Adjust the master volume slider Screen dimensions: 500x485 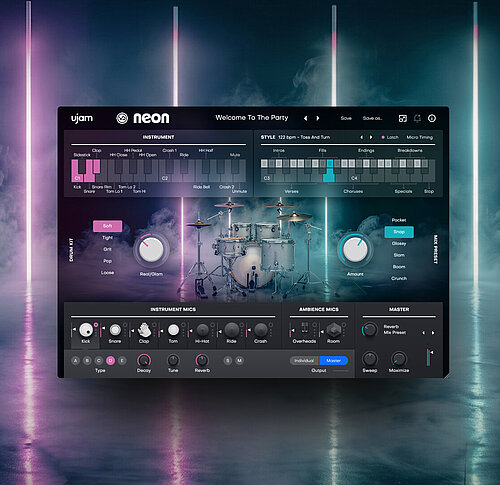coord(428,358)
